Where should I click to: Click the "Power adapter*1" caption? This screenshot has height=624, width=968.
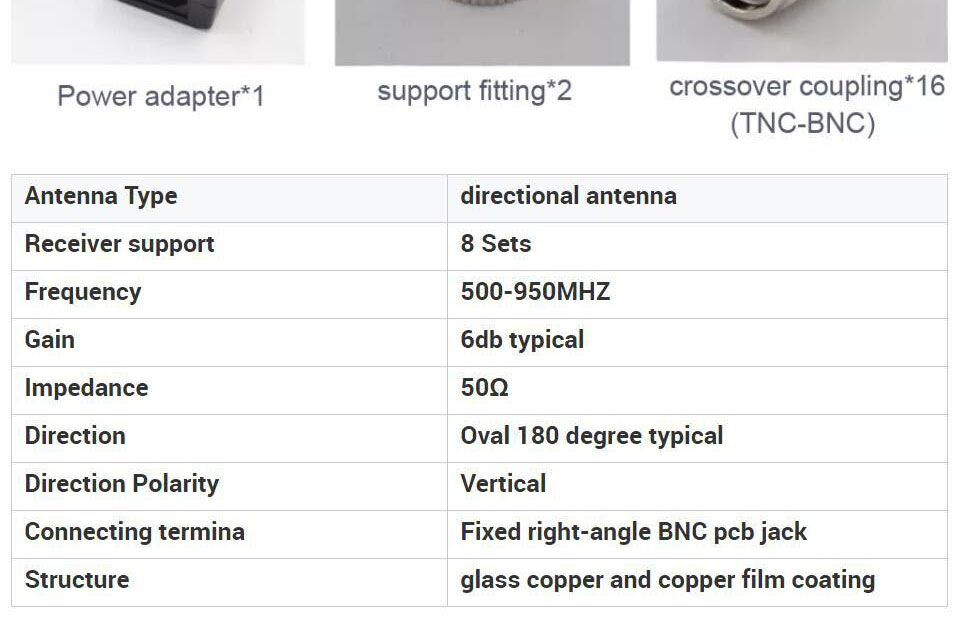point(160,96)
